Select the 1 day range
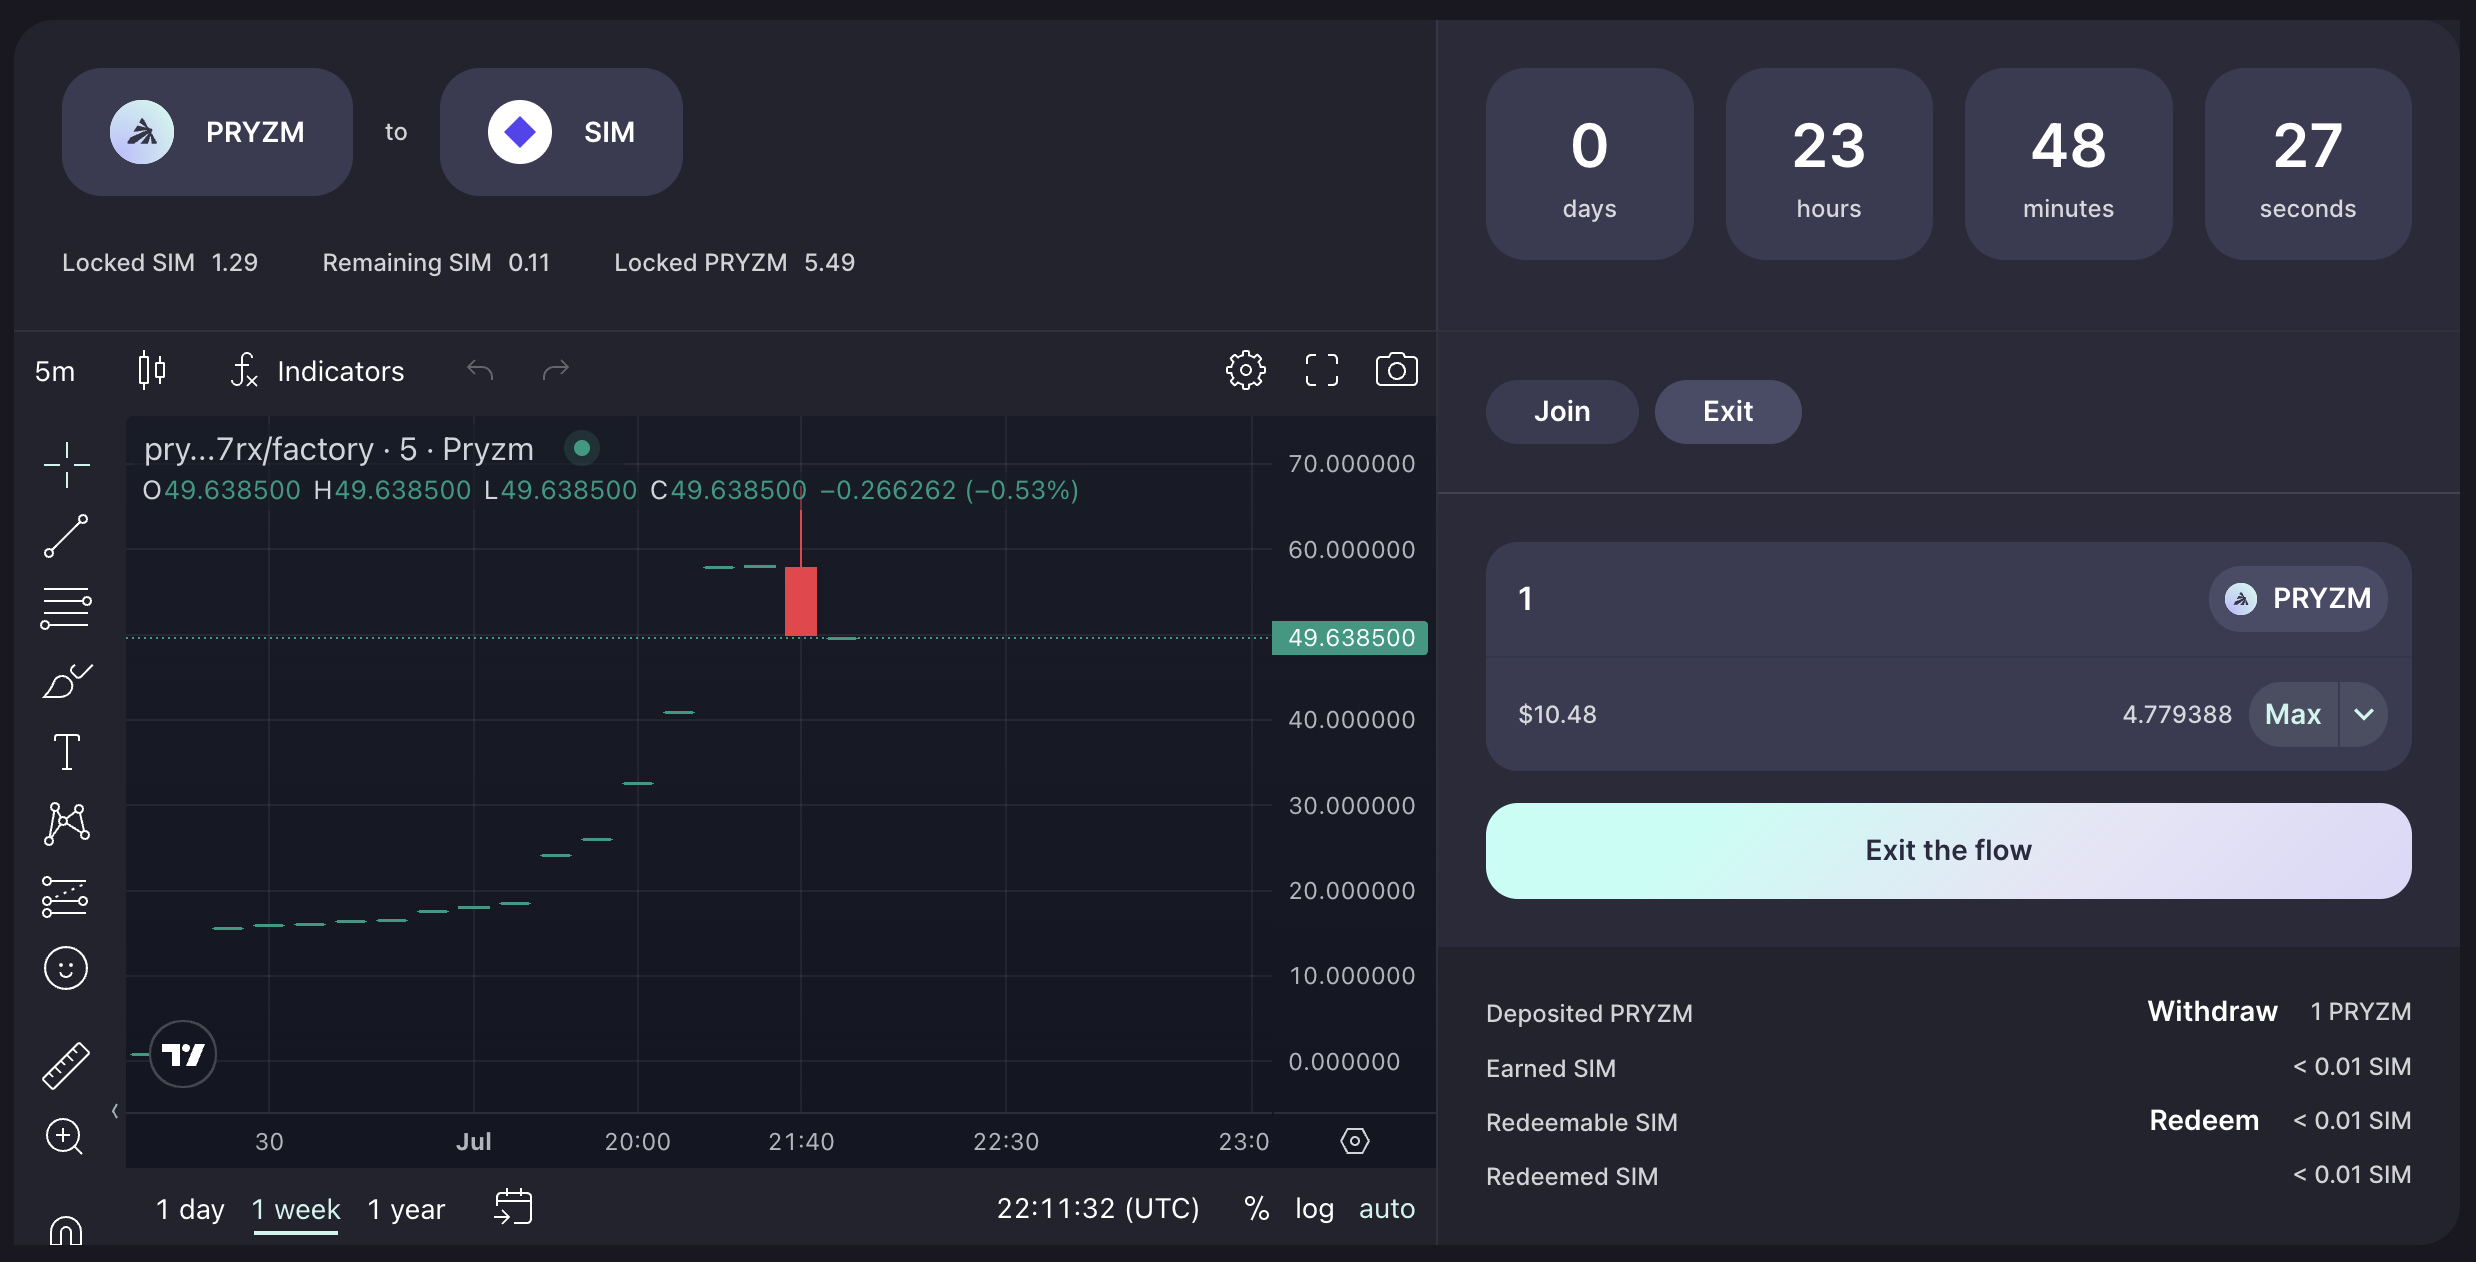2476x1262 pixels. pos(190,1209)
